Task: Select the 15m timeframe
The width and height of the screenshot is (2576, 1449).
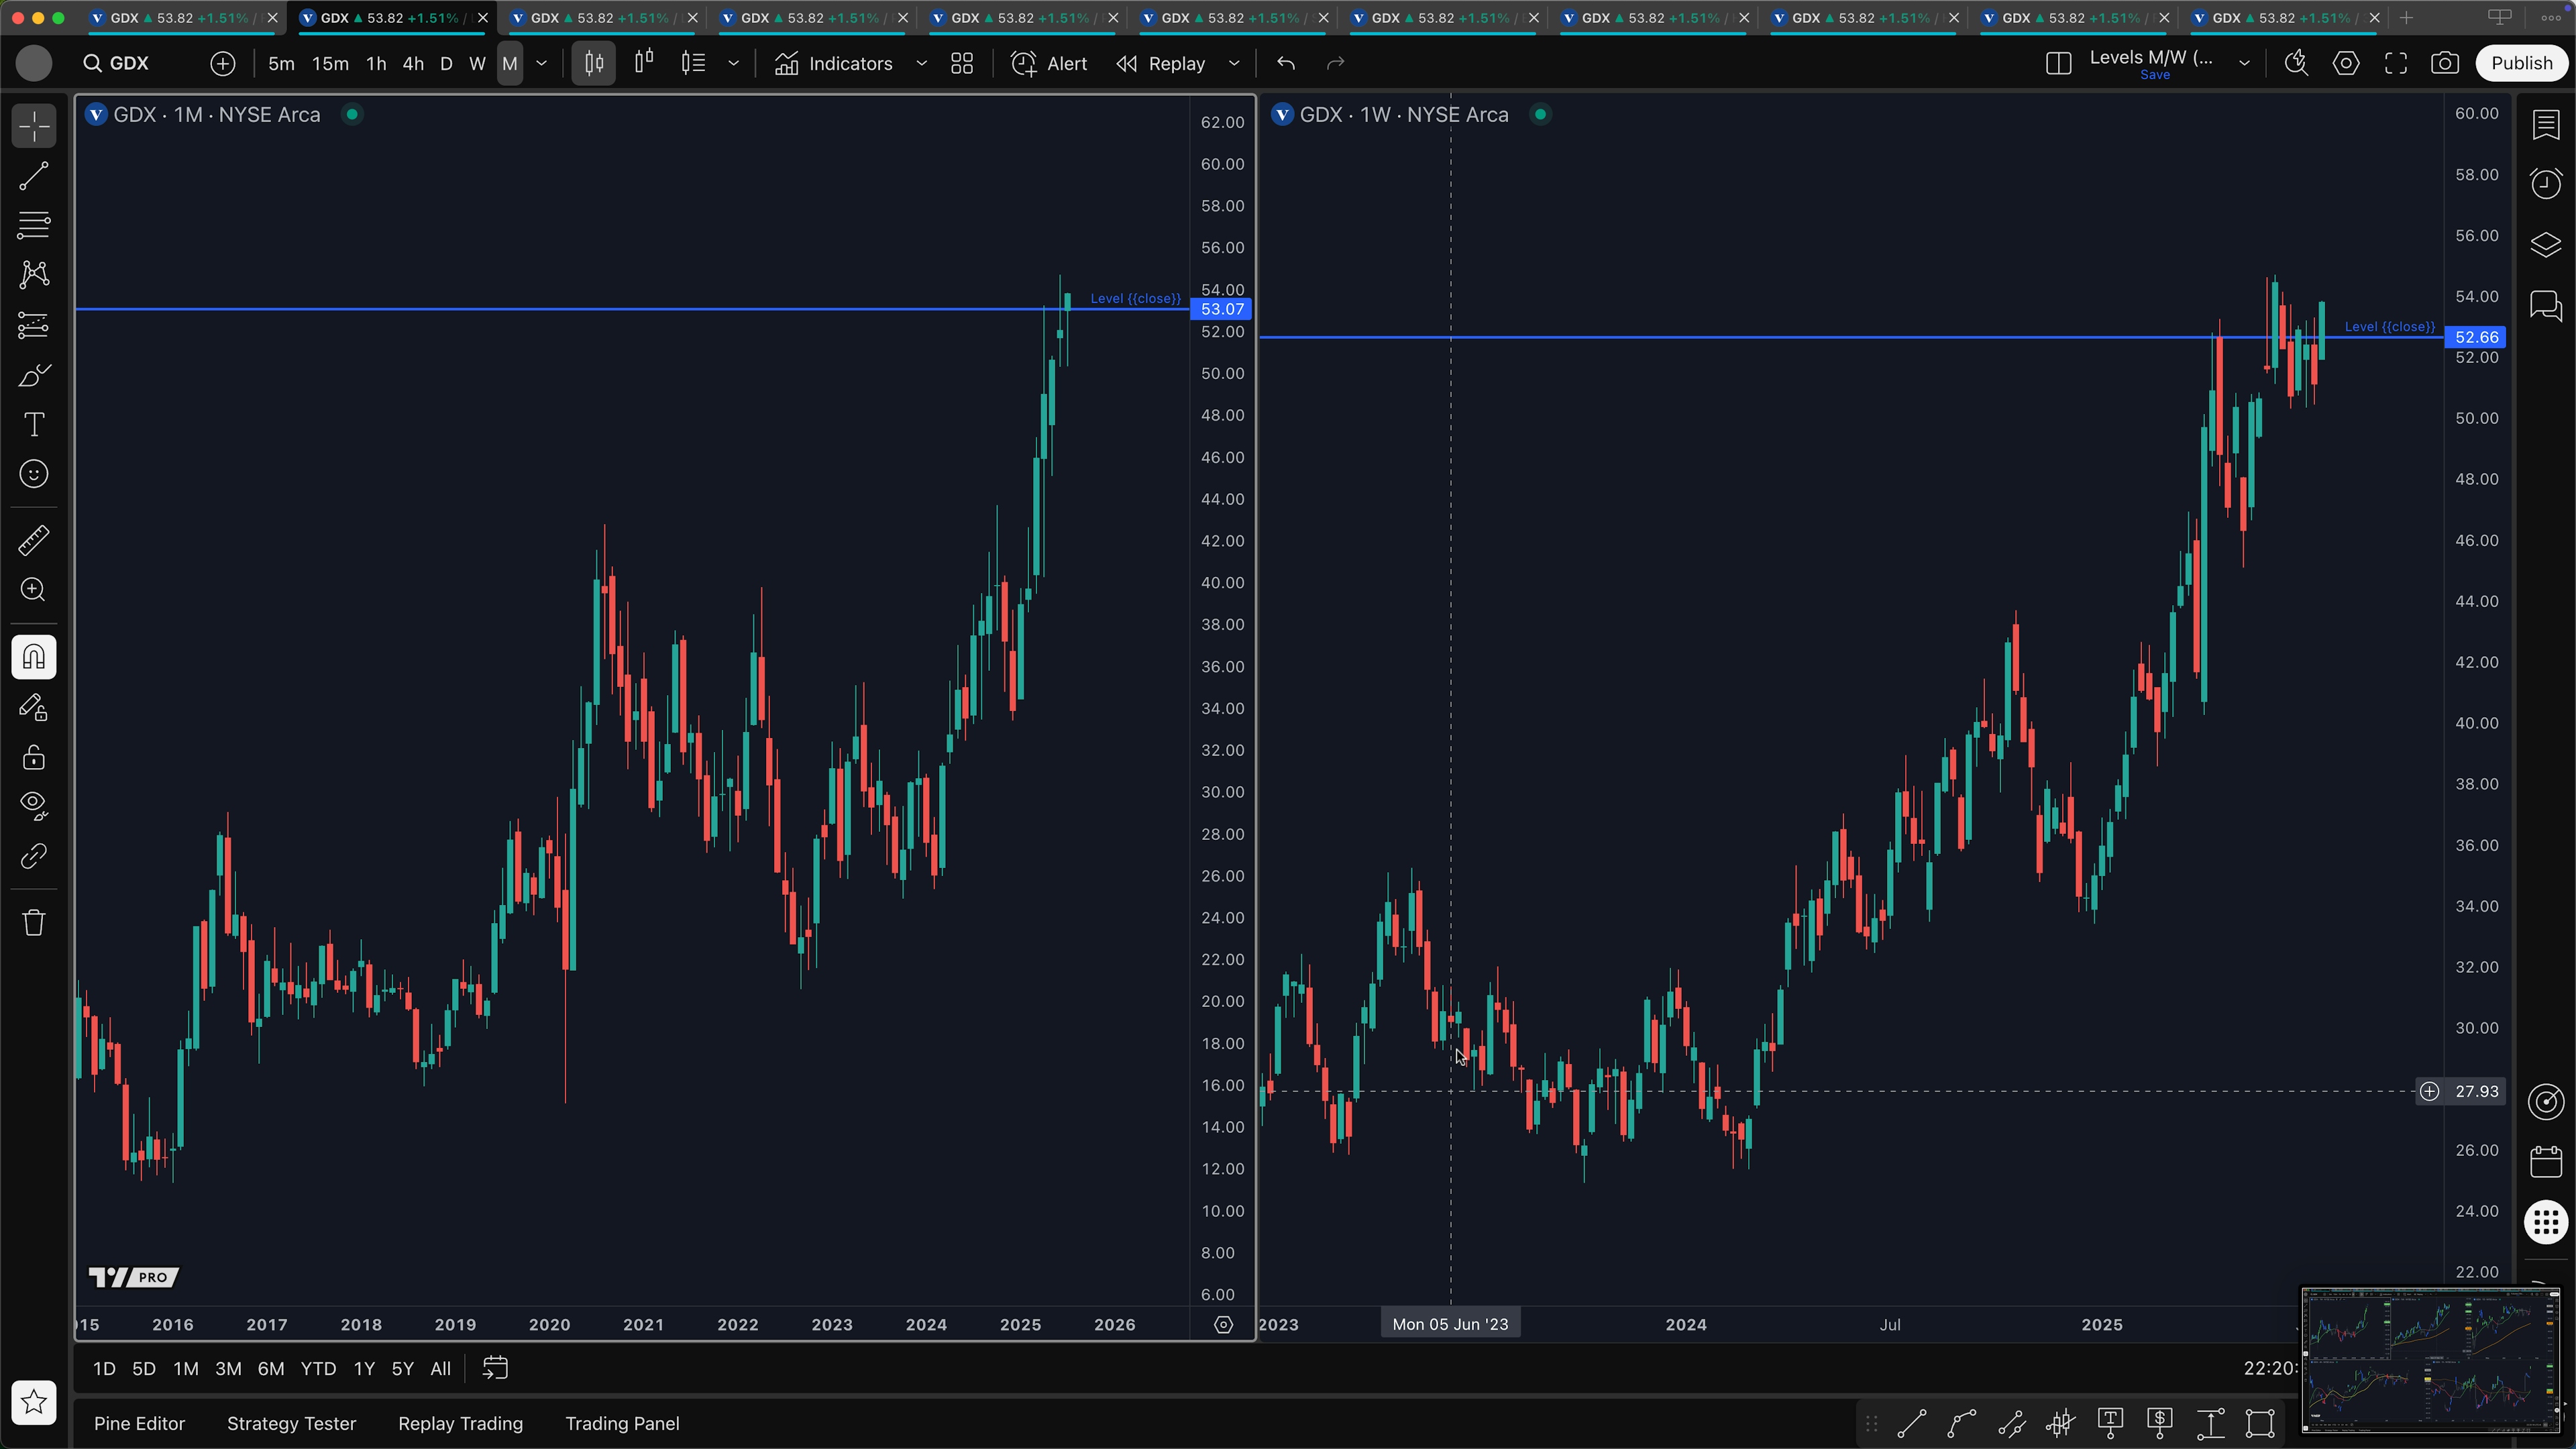Action: 330,64
